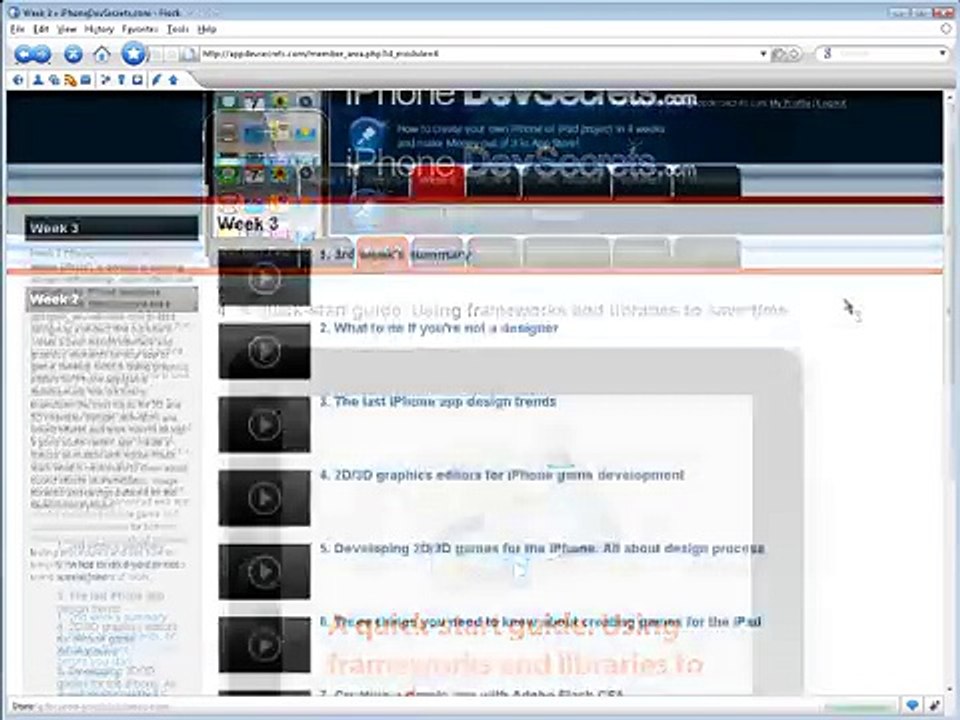This screenshot has height=720, width=960.
Task: Play the 'graphics editors' video thumbnail
Action: (x=264, y=498)
